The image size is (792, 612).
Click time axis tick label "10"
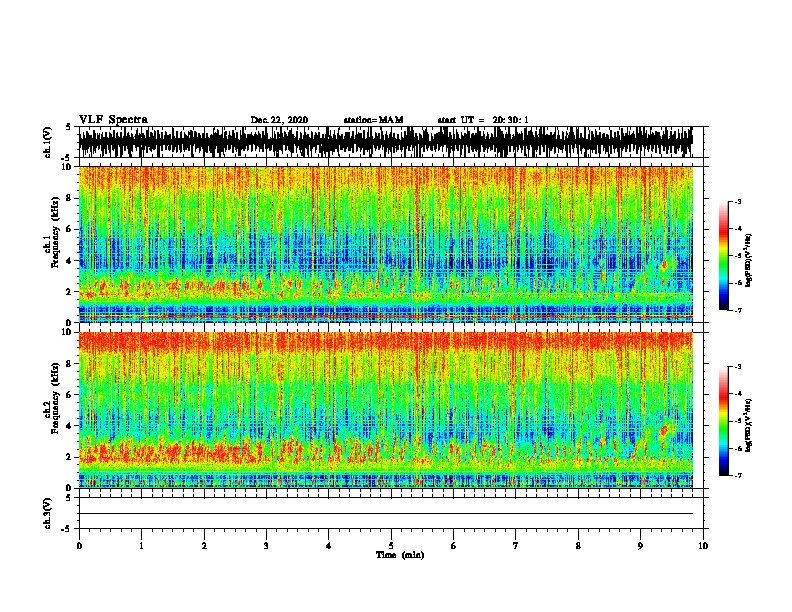coord(703,546)
